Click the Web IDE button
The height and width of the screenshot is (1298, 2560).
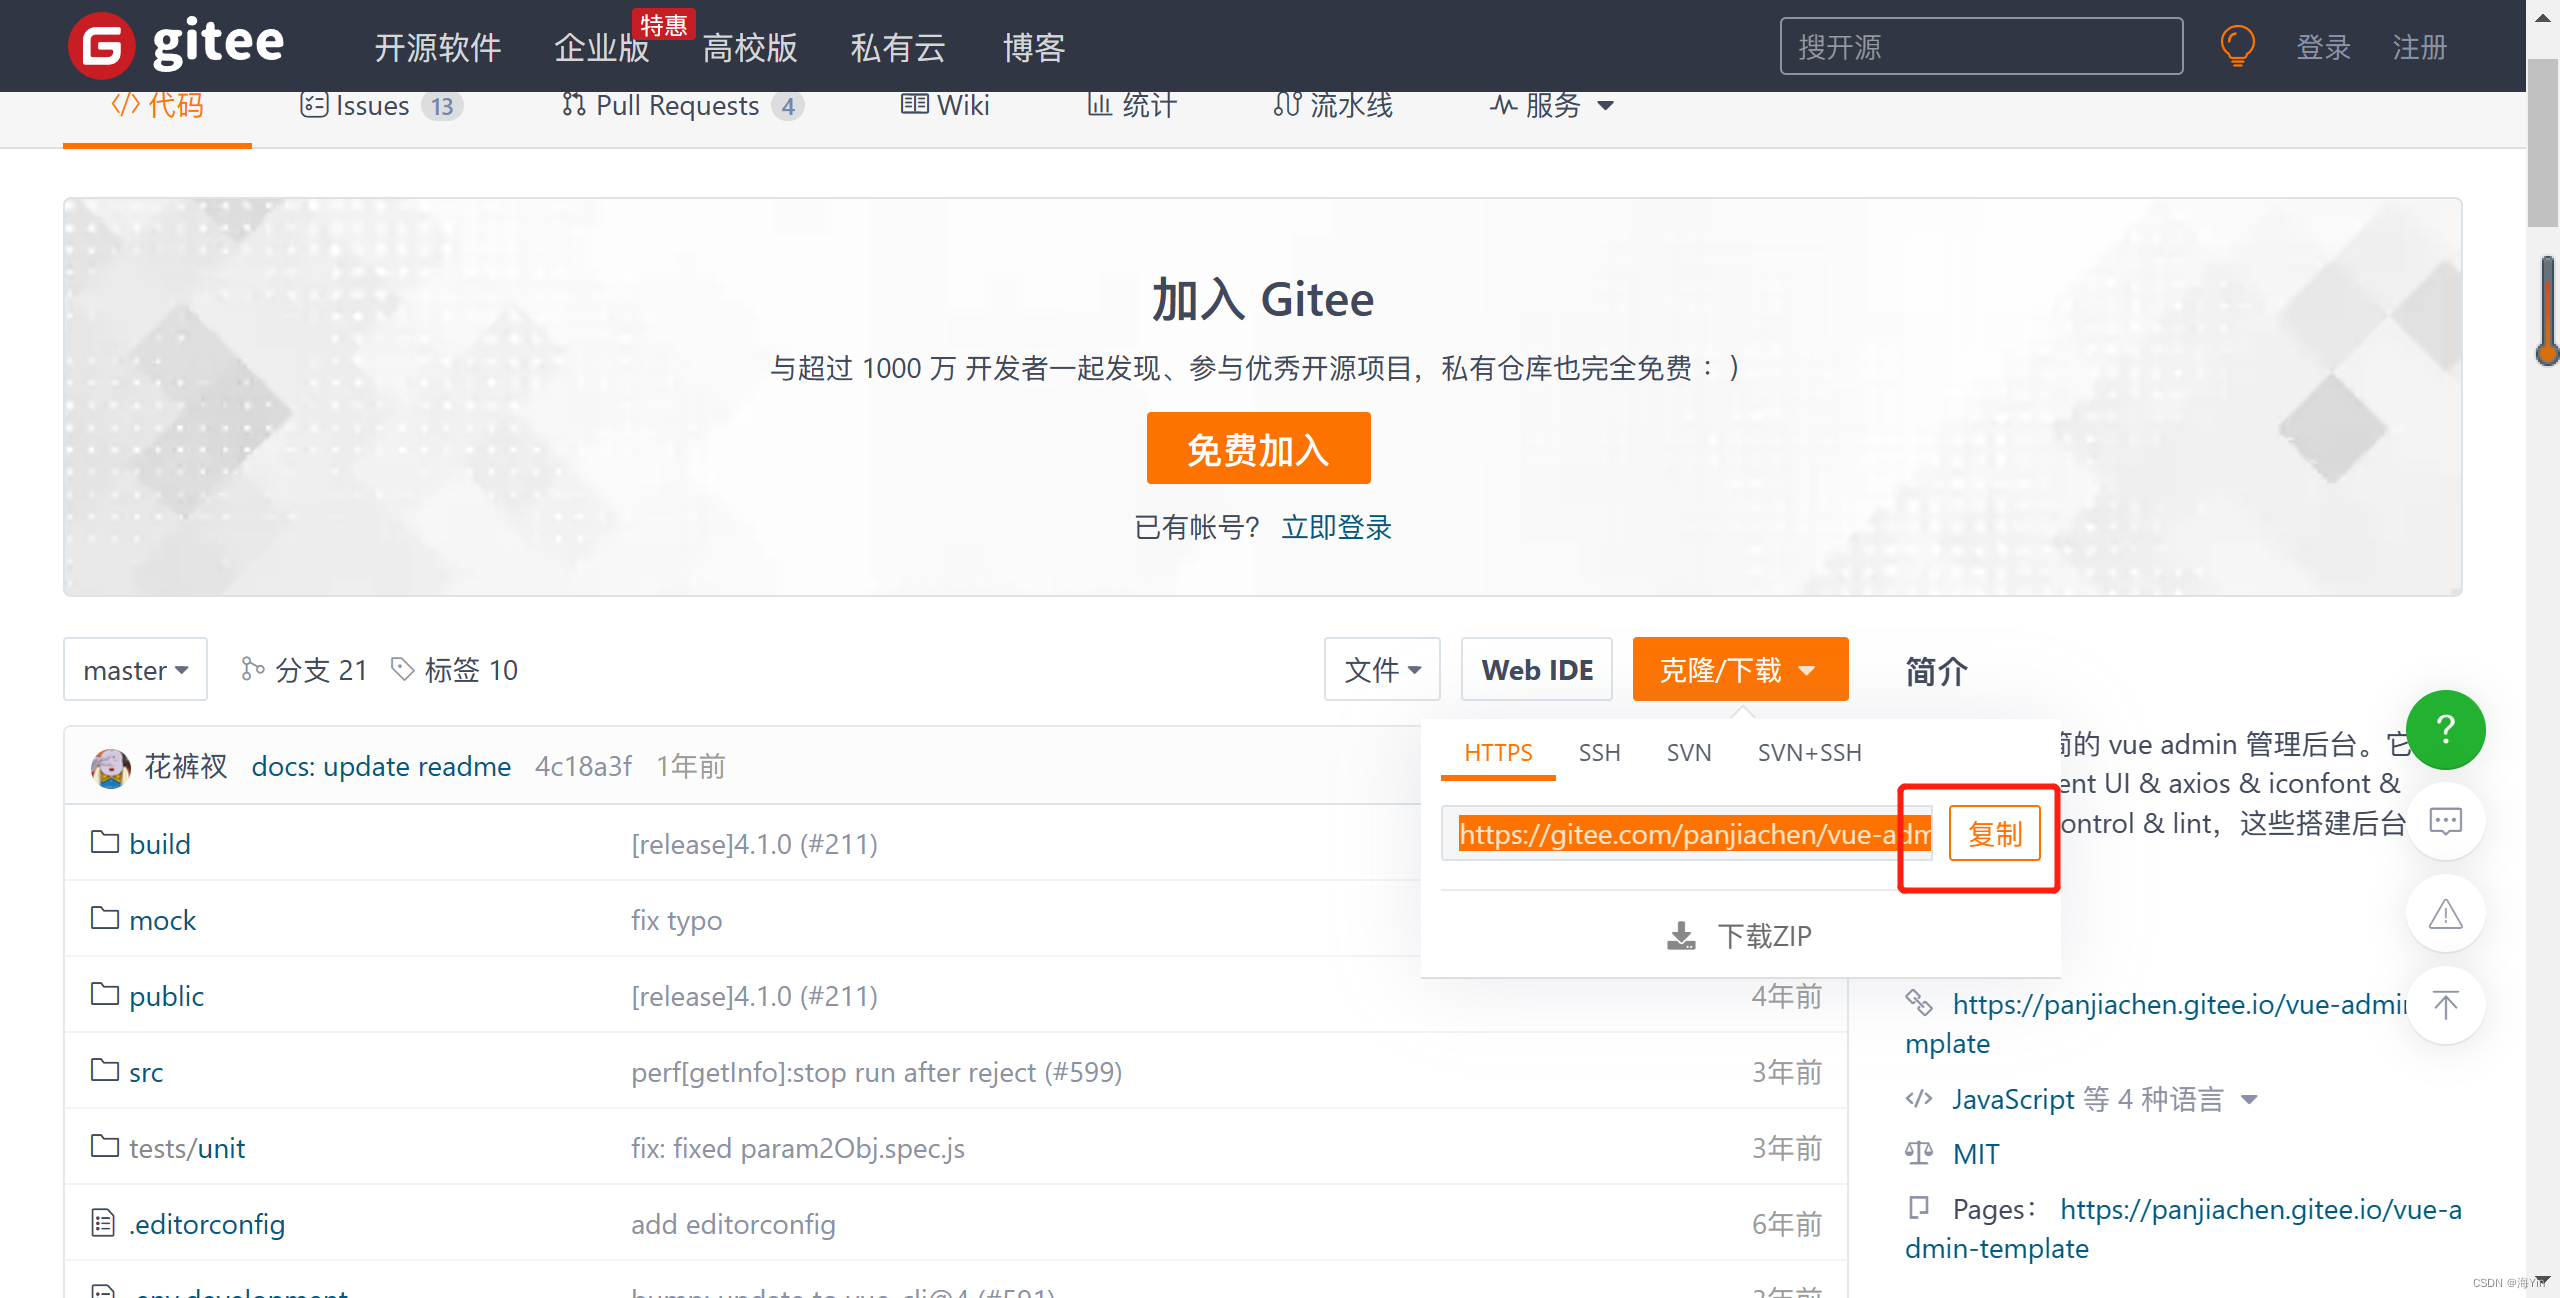tap(1537, 669)
